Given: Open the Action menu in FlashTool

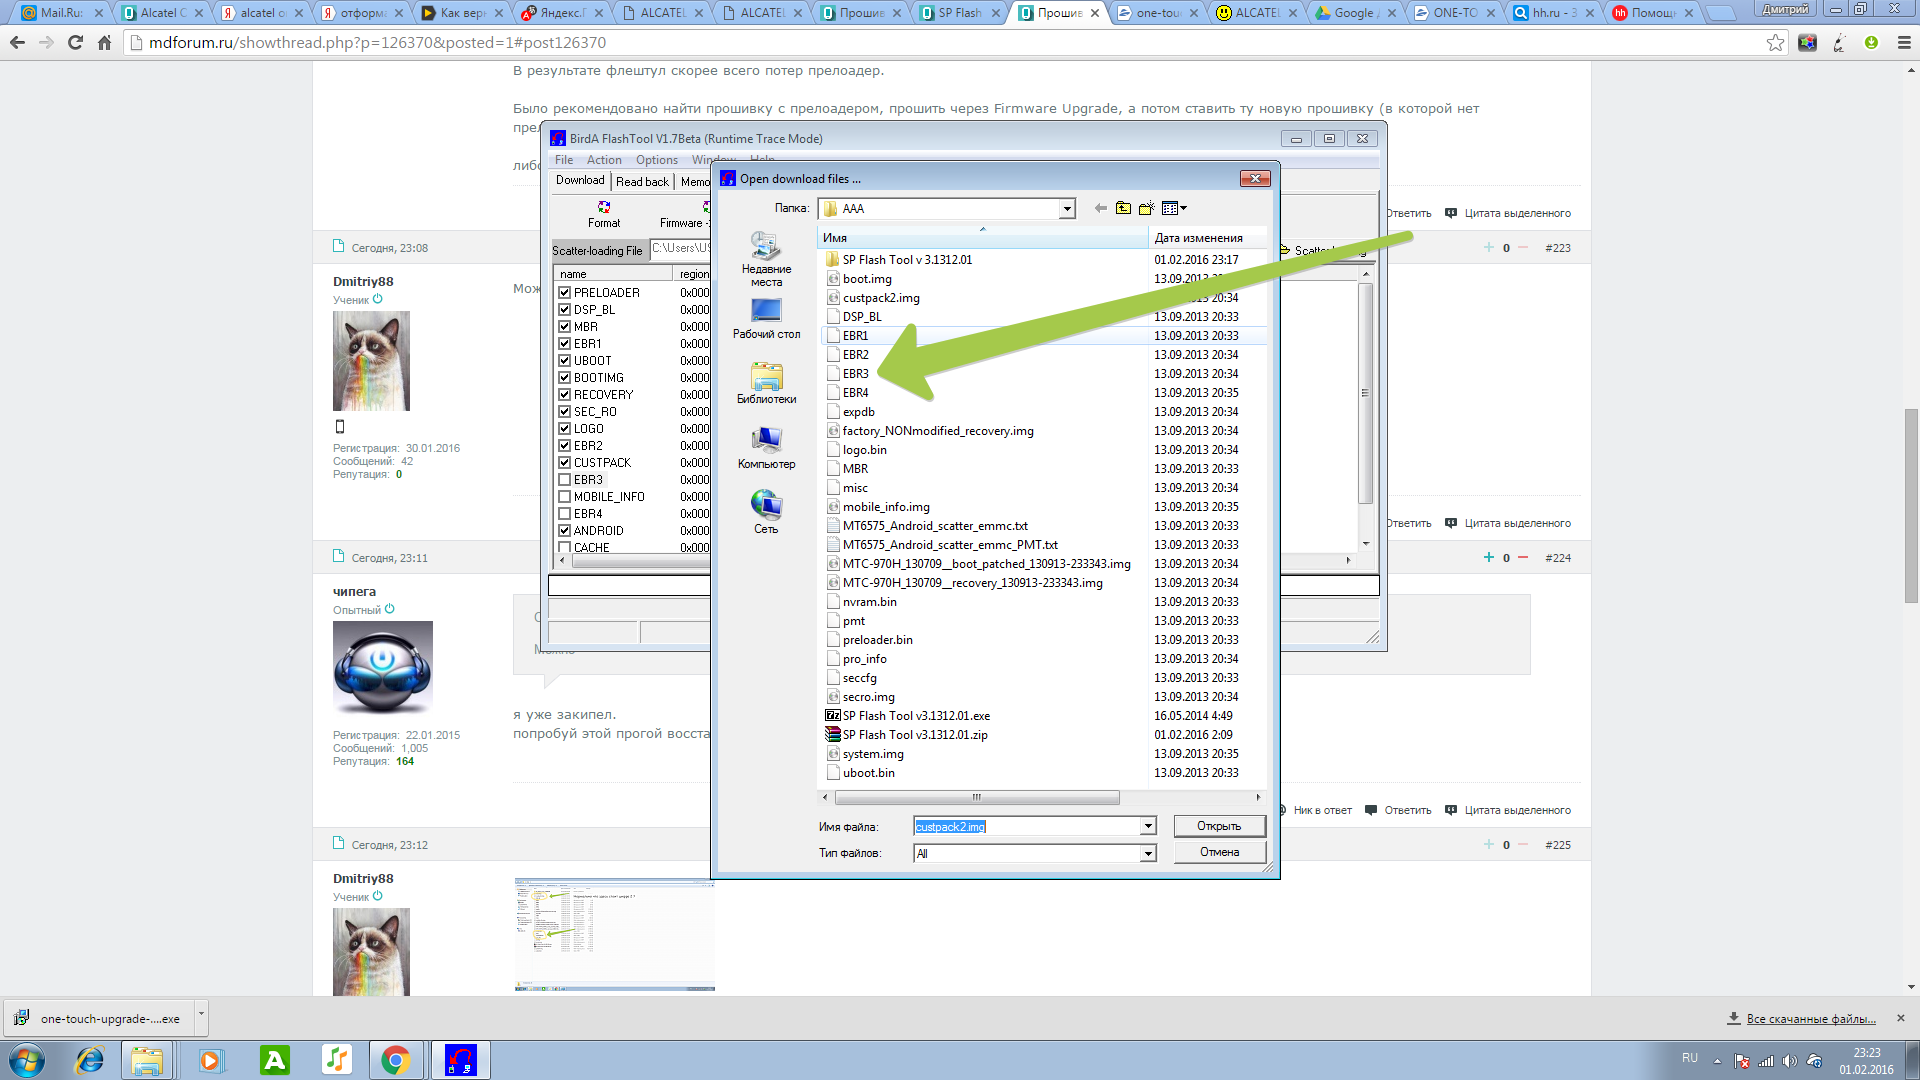Looking at the screenshot, I should tap(603, 160).
